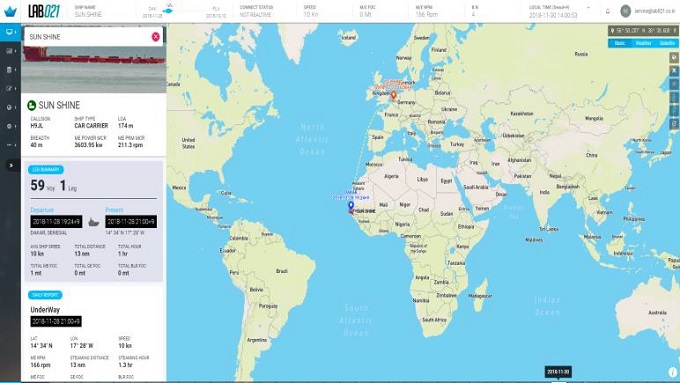Open the monitor dashboard sidebar icon

[9, 32]
